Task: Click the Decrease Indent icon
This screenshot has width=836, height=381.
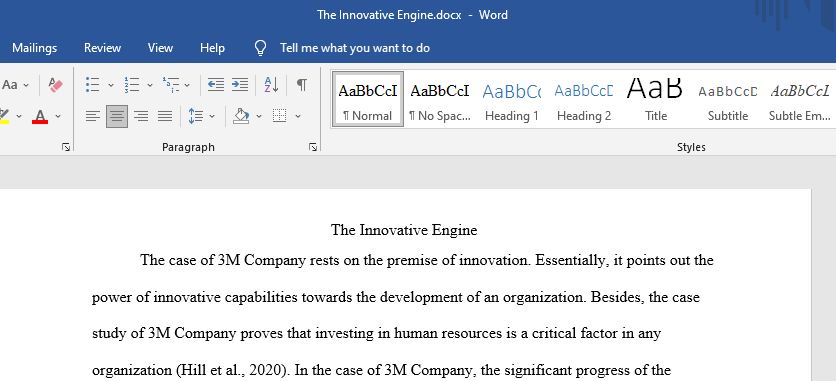Action: (216, 85)
